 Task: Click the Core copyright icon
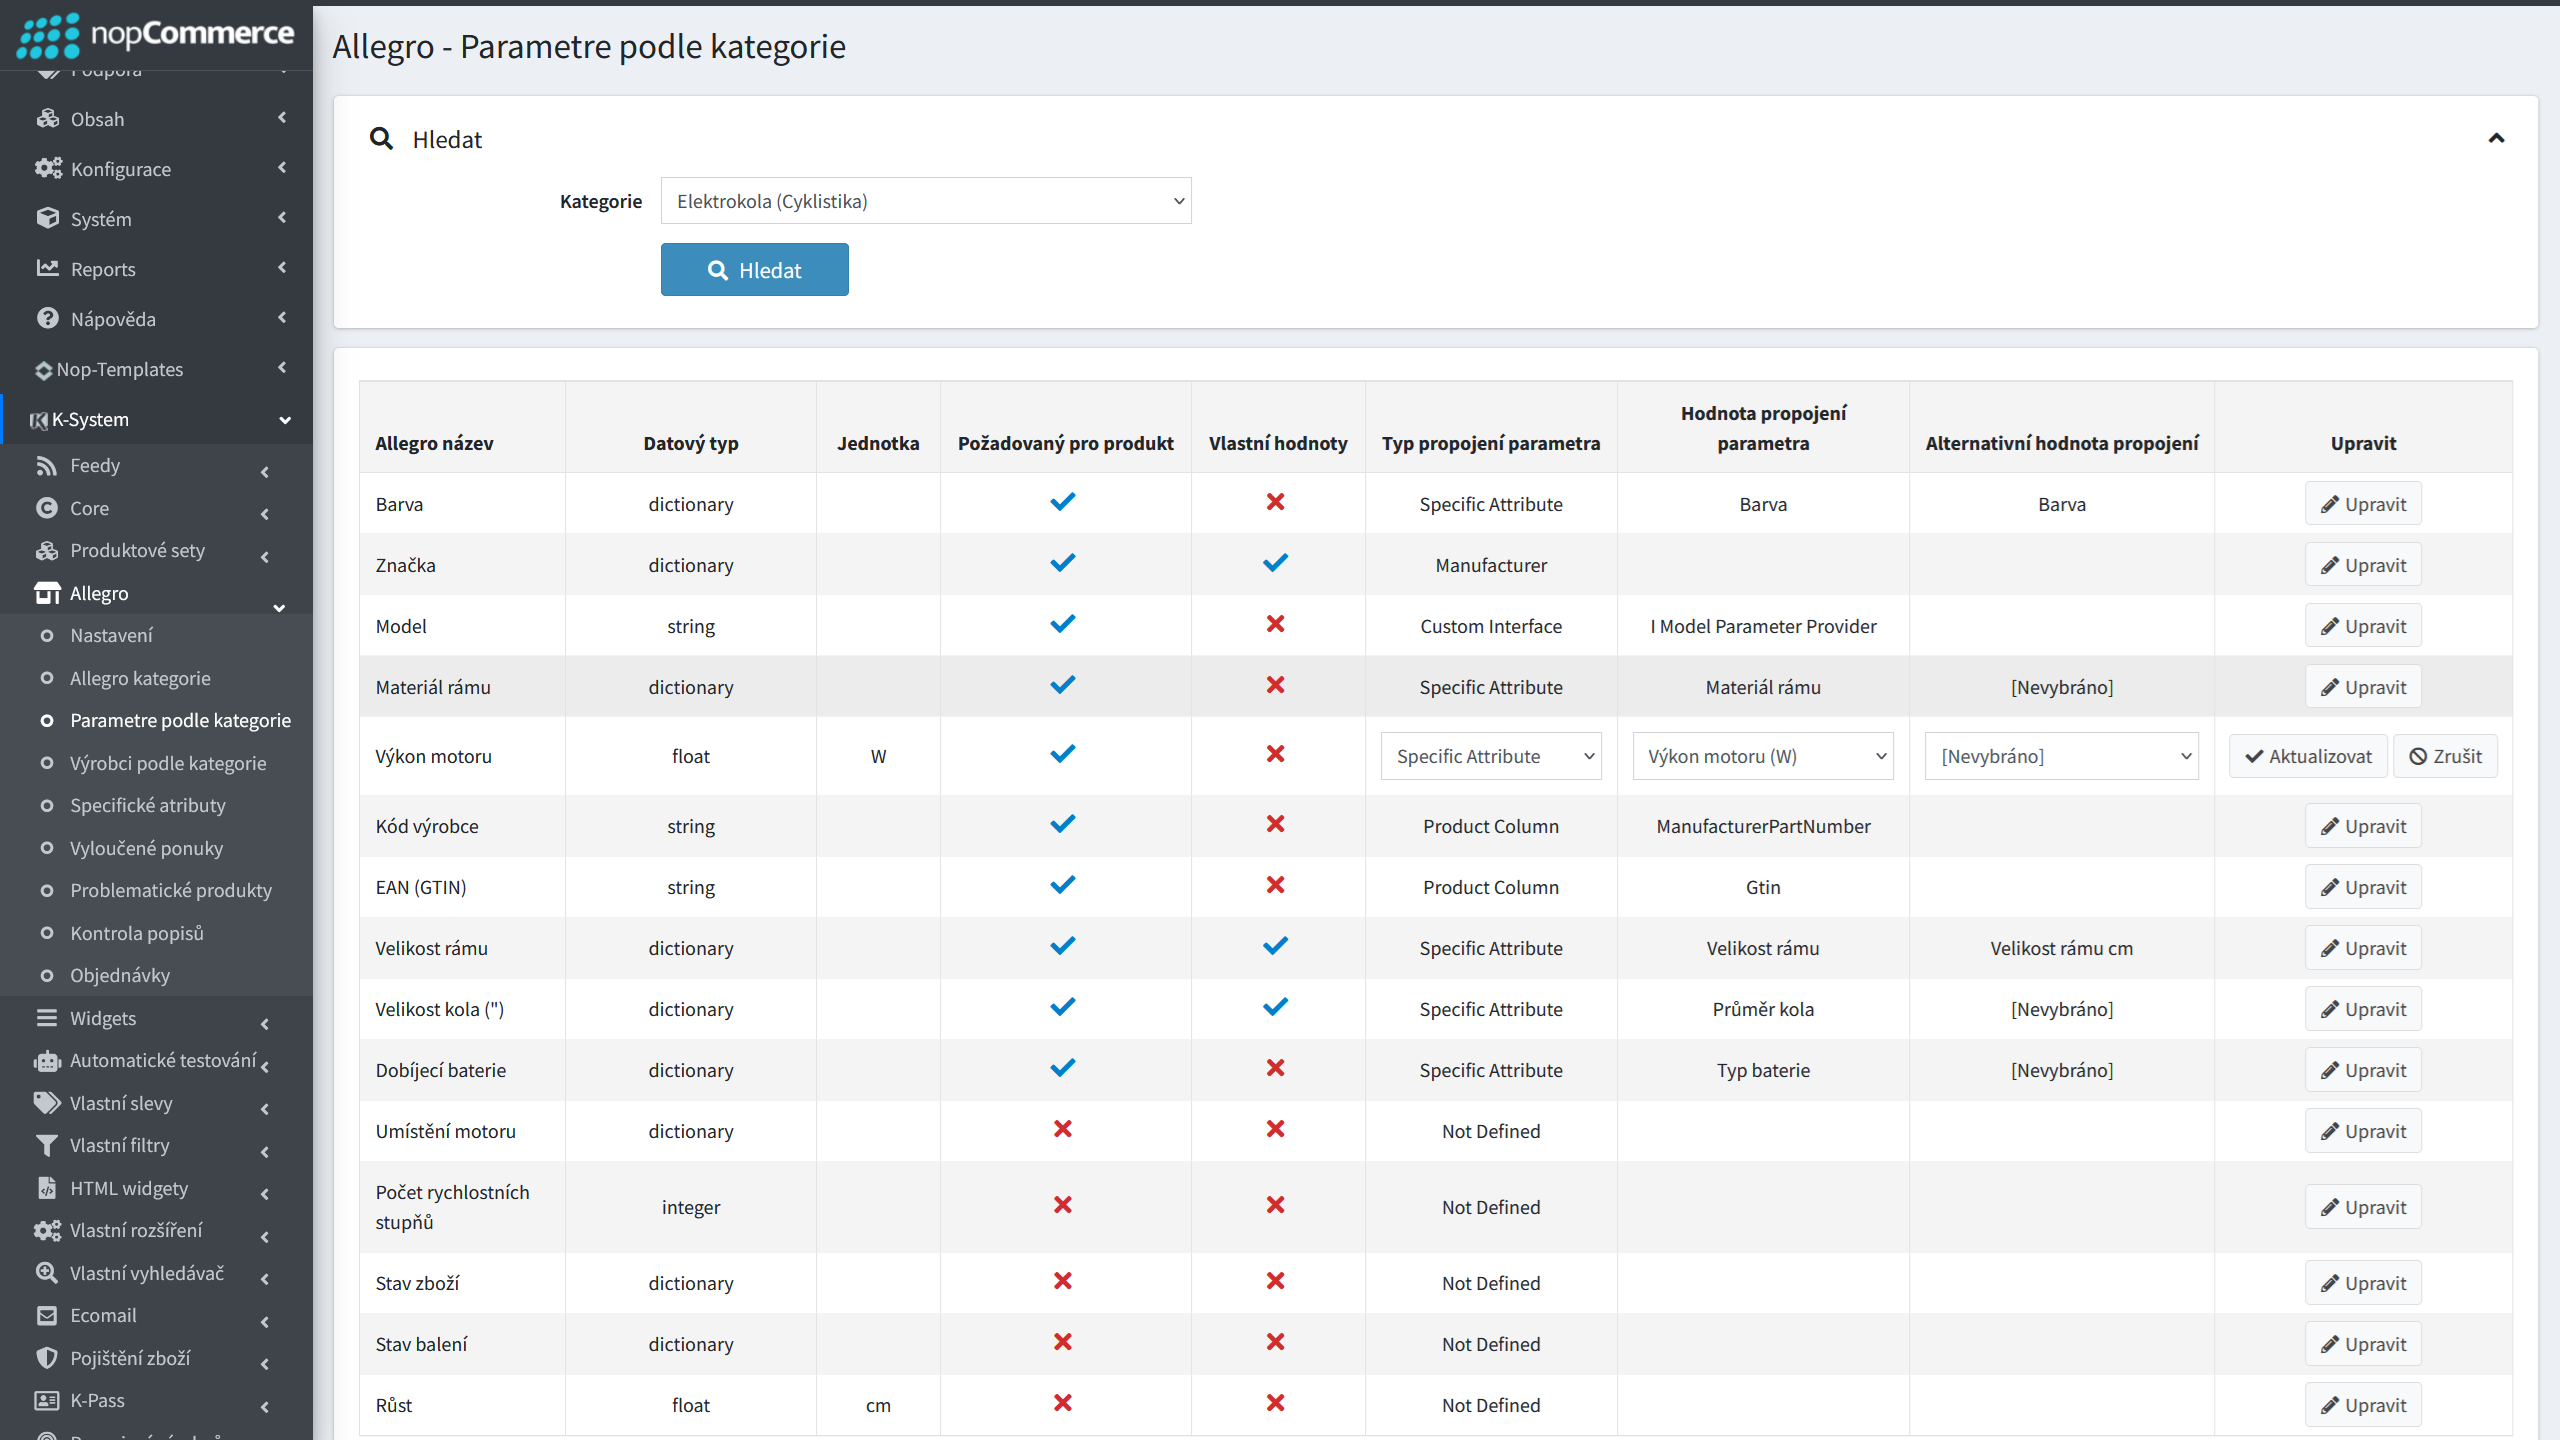pos(47,508)
